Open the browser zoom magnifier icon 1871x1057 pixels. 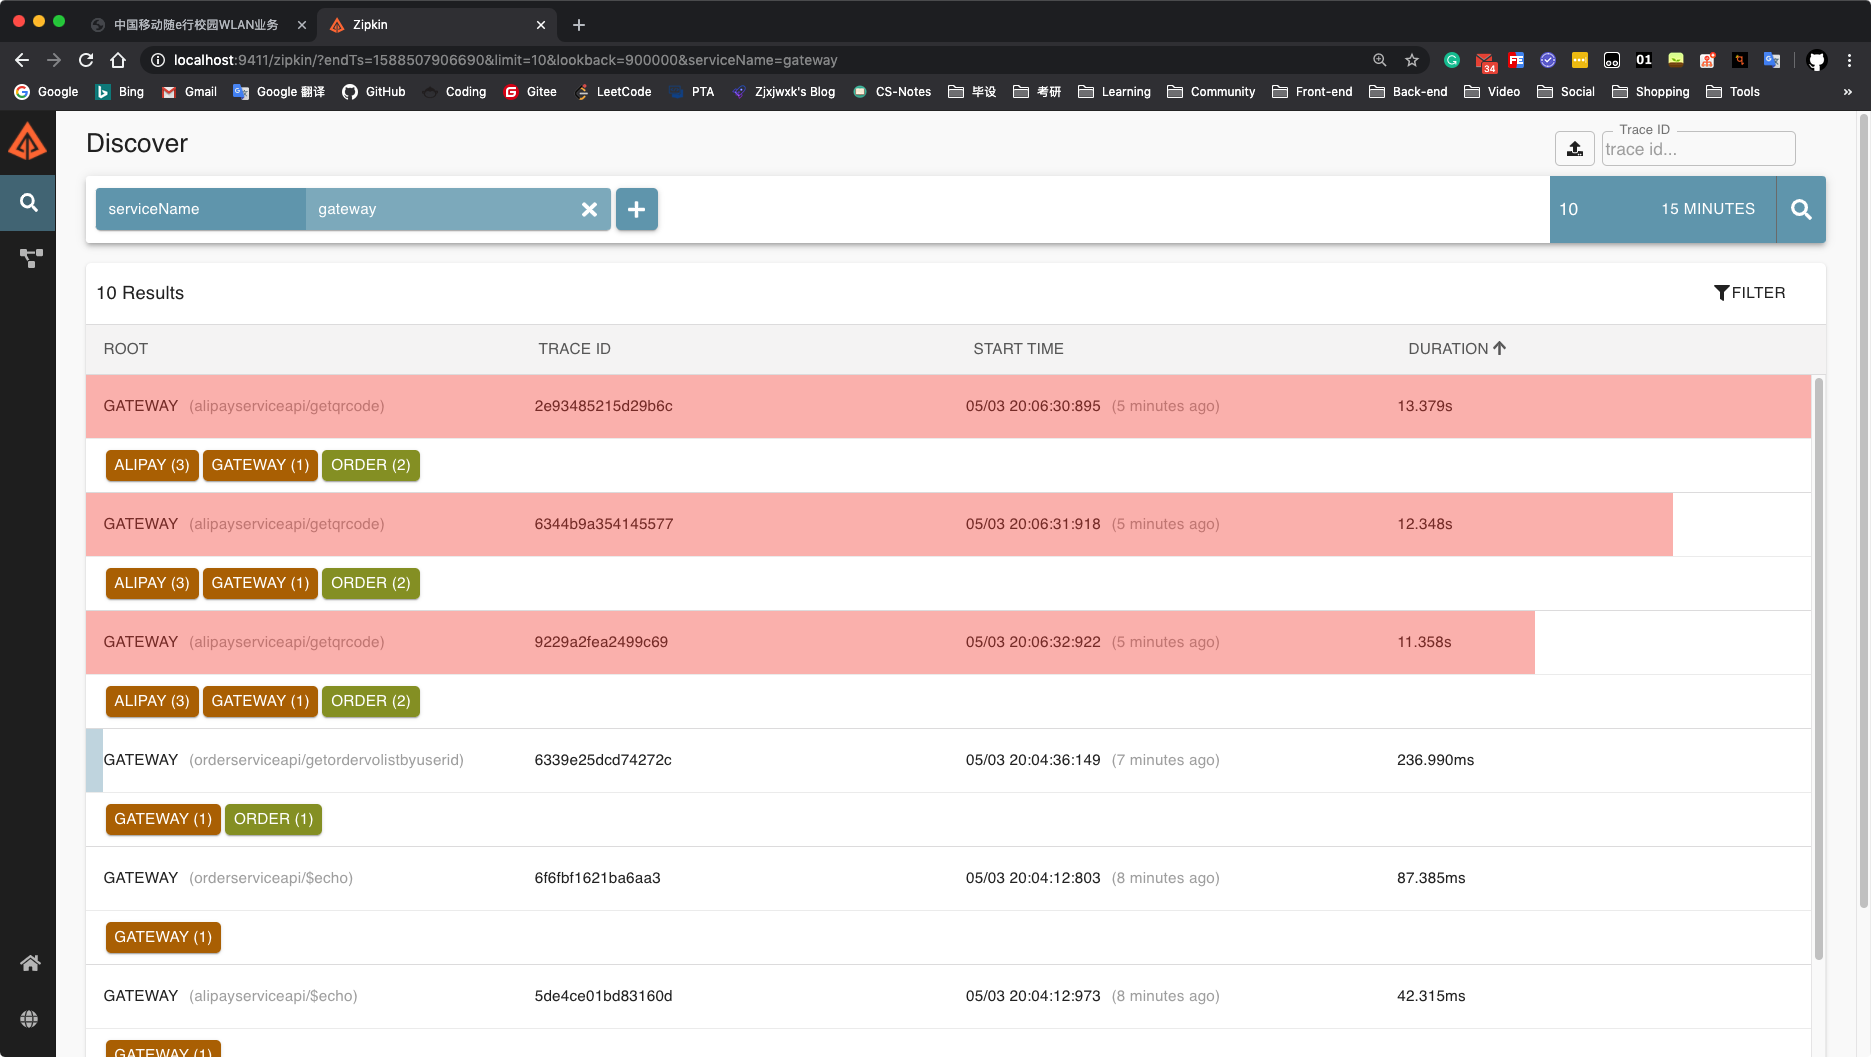point(1380,60)
